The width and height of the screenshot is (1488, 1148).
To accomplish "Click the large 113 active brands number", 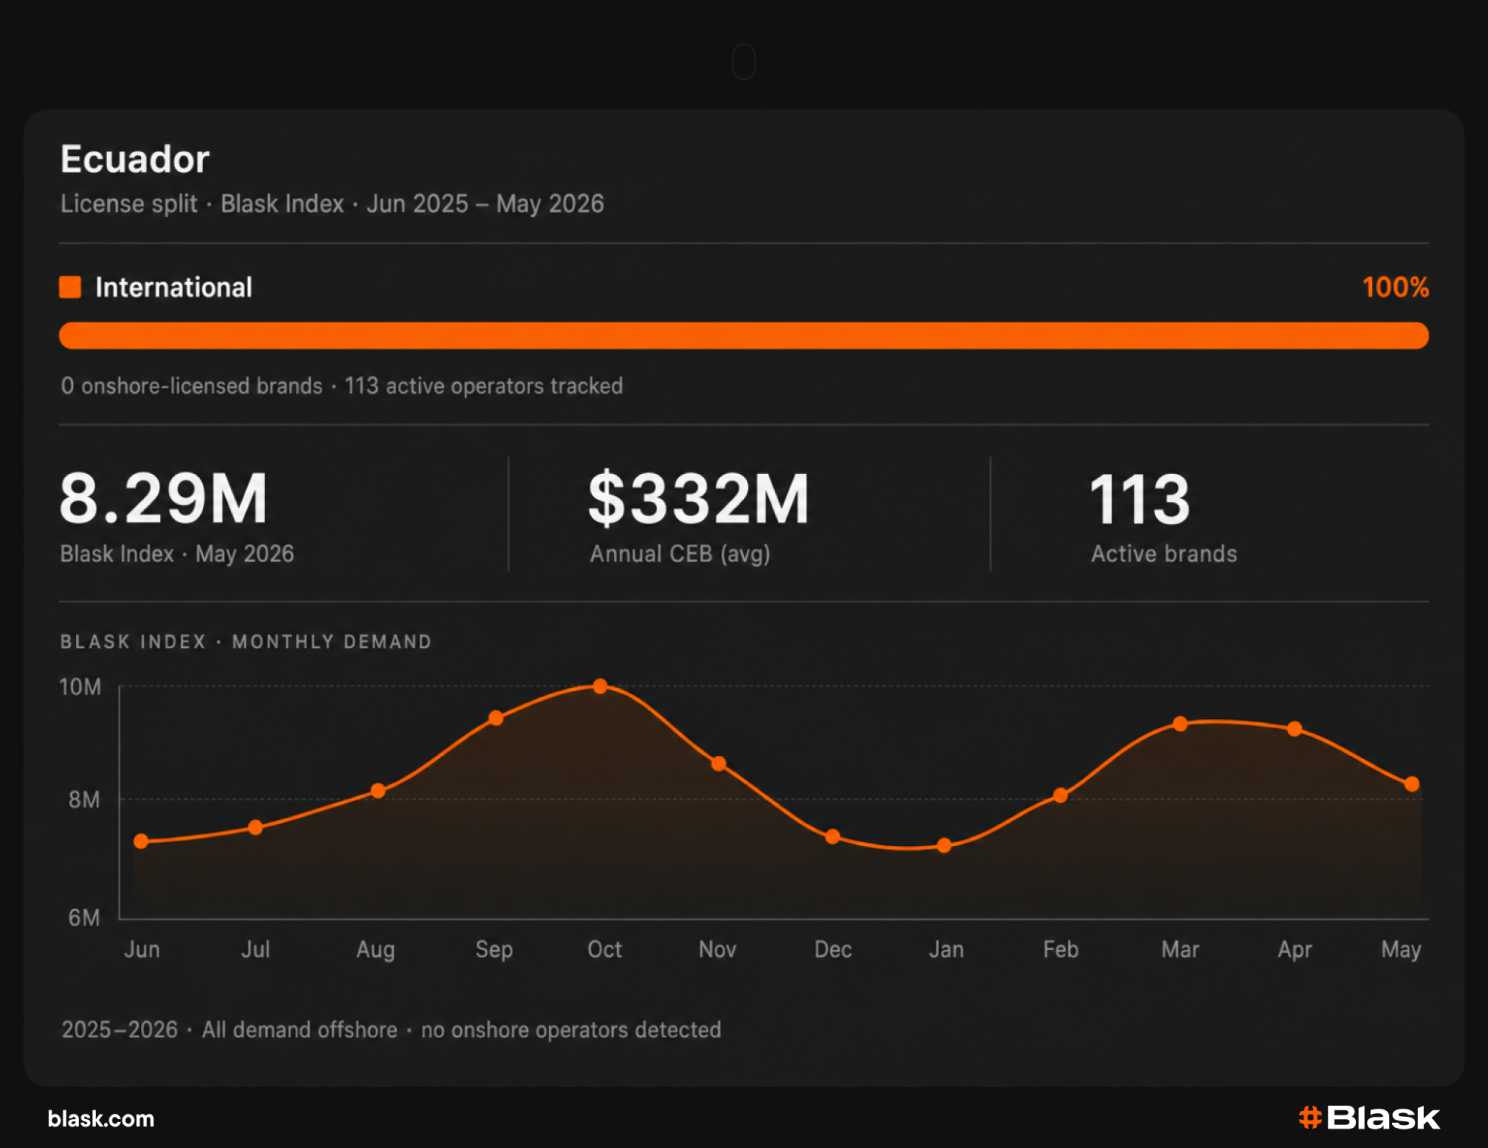I will [1140, 499].
